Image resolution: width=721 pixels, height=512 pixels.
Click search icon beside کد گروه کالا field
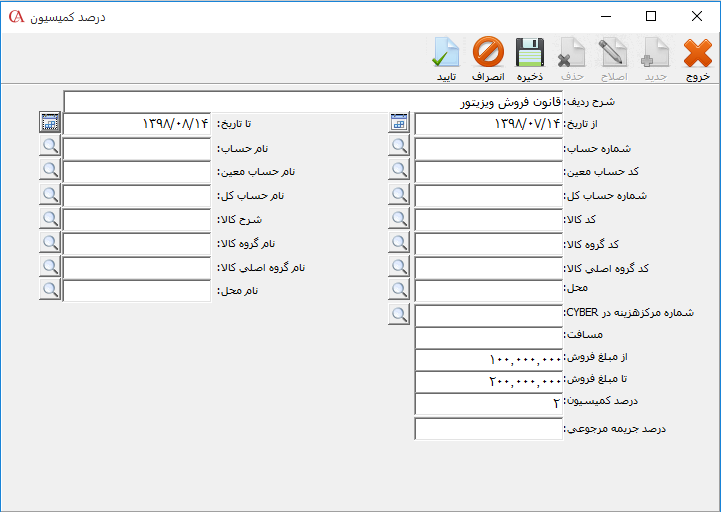coord(399,242)
